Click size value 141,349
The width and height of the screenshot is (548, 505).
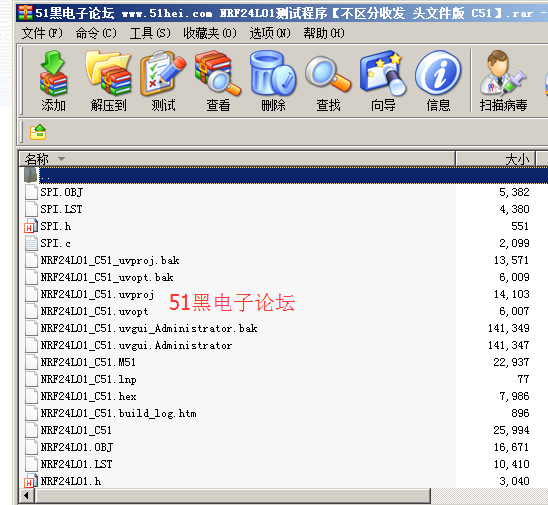coord(509,328)
